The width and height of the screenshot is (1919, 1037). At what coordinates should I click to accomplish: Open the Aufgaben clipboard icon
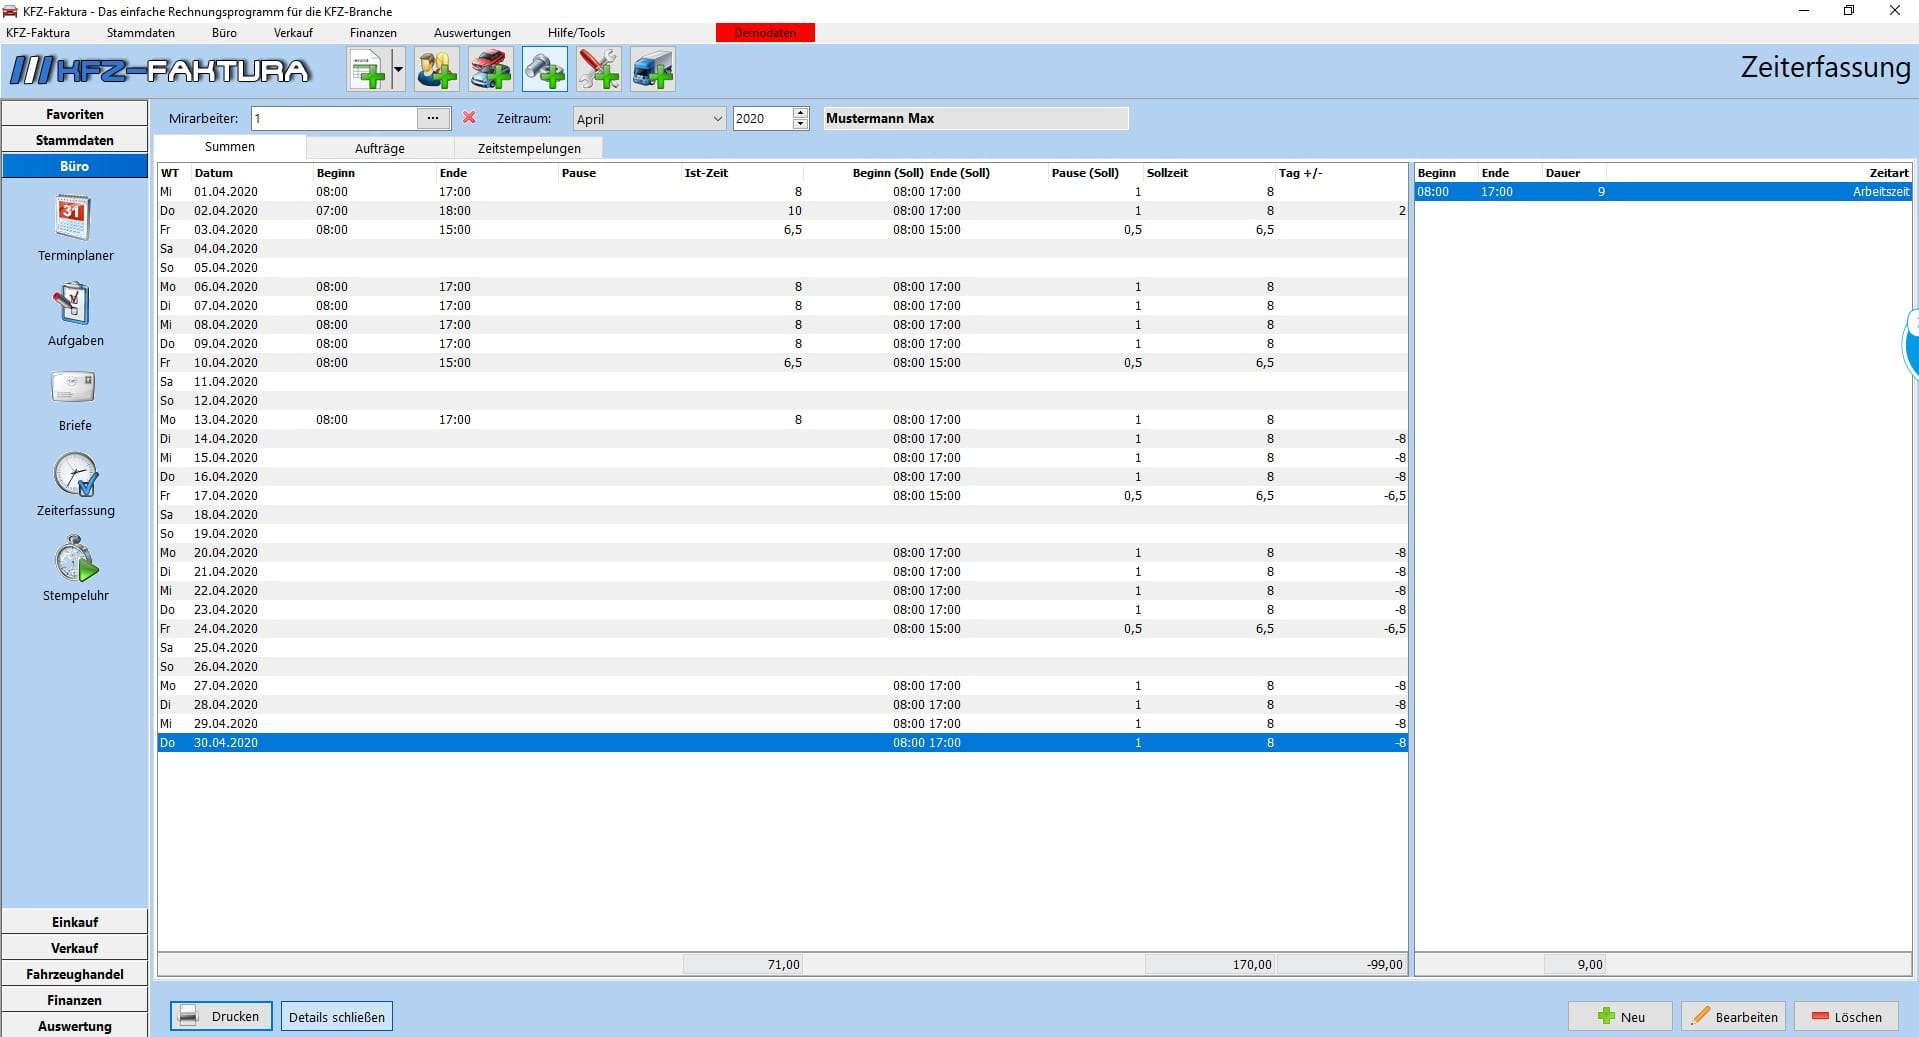point(74,304)
